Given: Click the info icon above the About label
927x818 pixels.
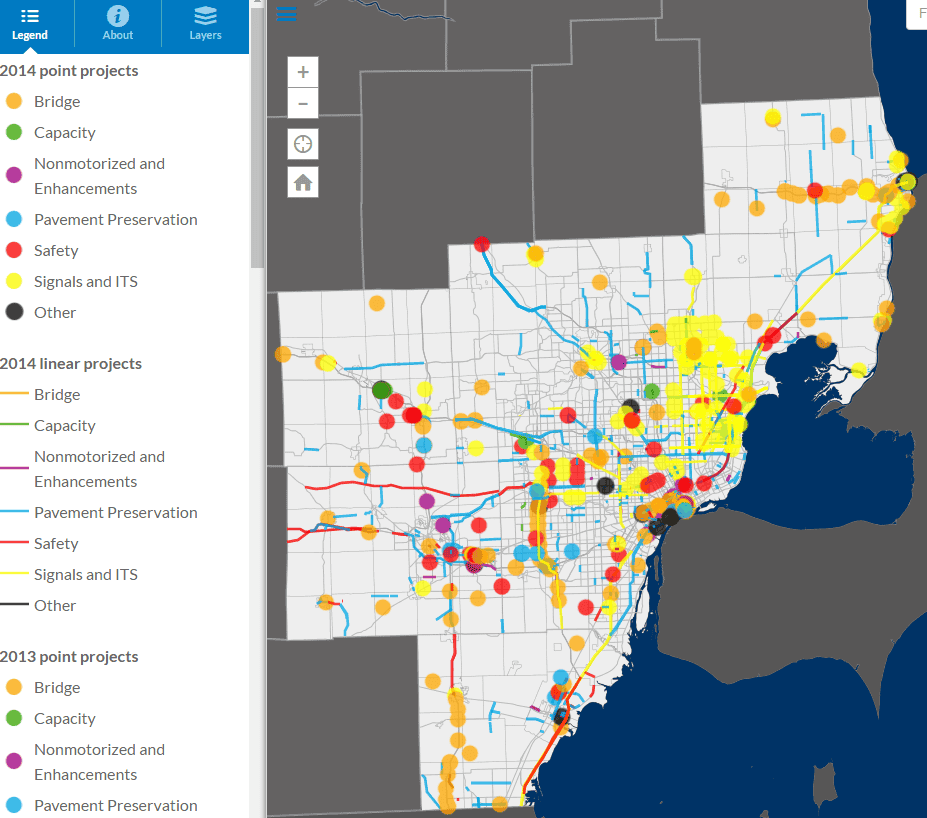Looking at the screenshot, I should pos(117,17).
